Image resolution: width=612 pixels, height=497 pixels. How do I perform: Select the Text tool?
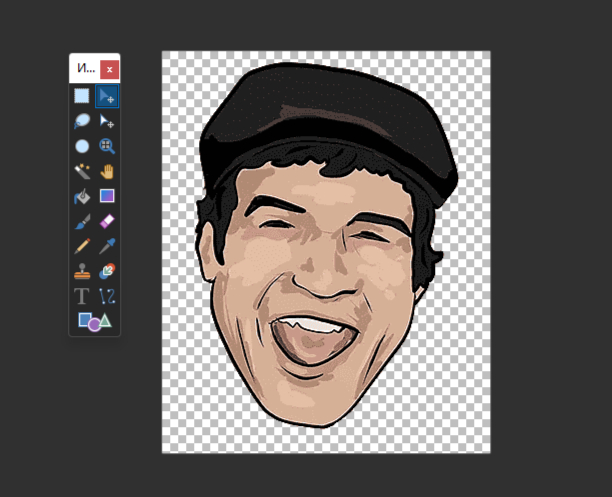[x=82, y=296]
